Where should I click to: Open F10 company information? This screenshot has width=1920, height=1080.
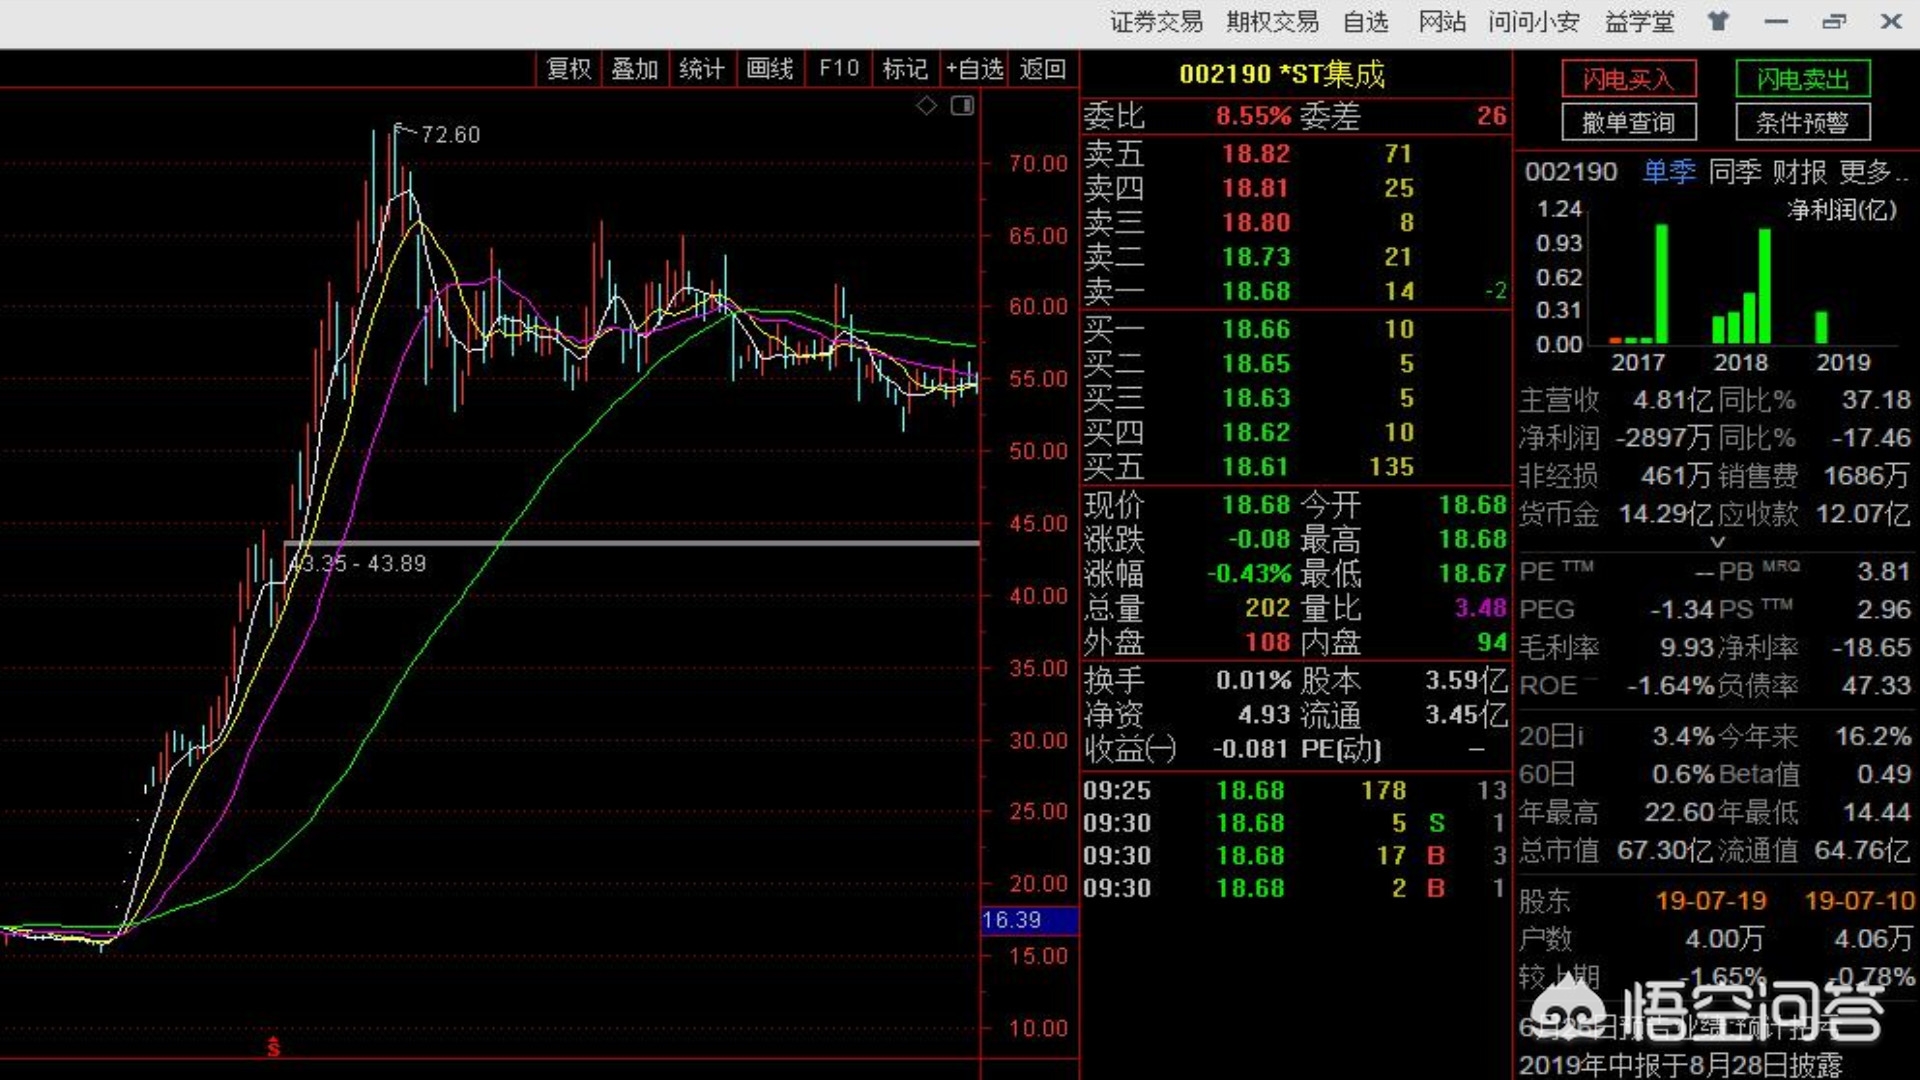click(x=838, y=69)
